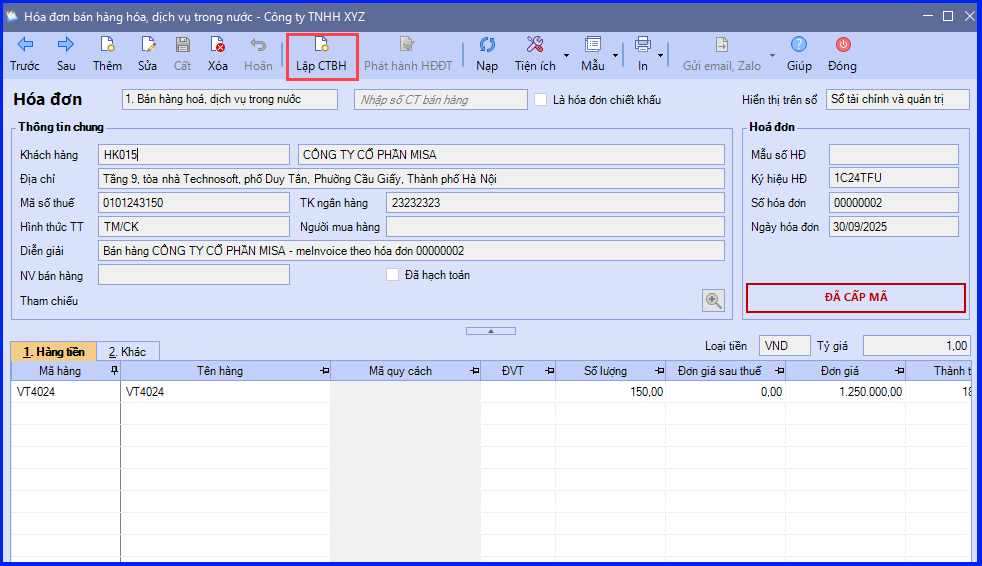This screenshot has width=982, height=566.
Task: Reload data using Nạp icon
Action: click(487, 54)
